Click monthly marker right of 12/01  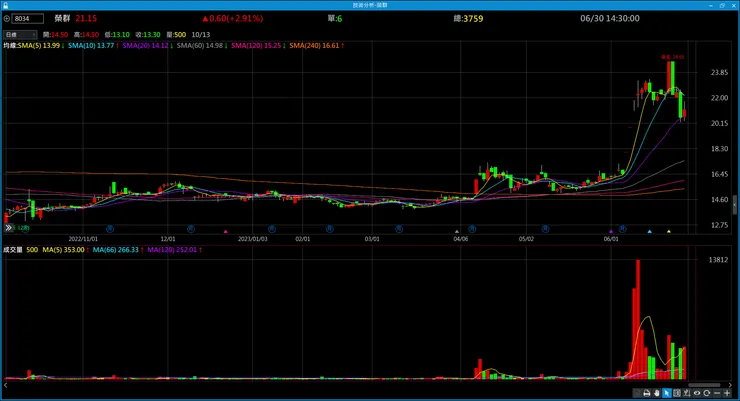click(191, 229)
